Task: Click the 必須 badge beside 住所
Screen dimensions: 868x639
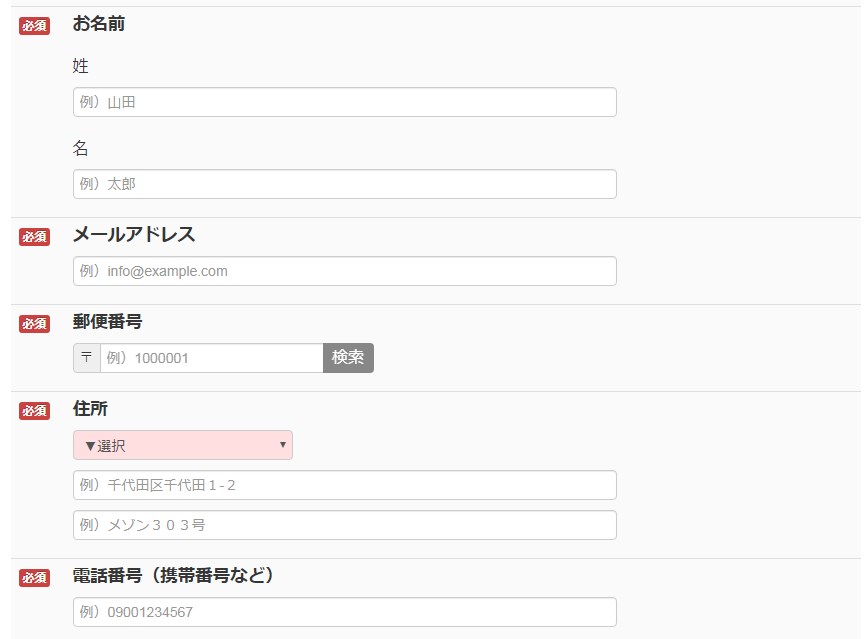Action: coord(34,411)
